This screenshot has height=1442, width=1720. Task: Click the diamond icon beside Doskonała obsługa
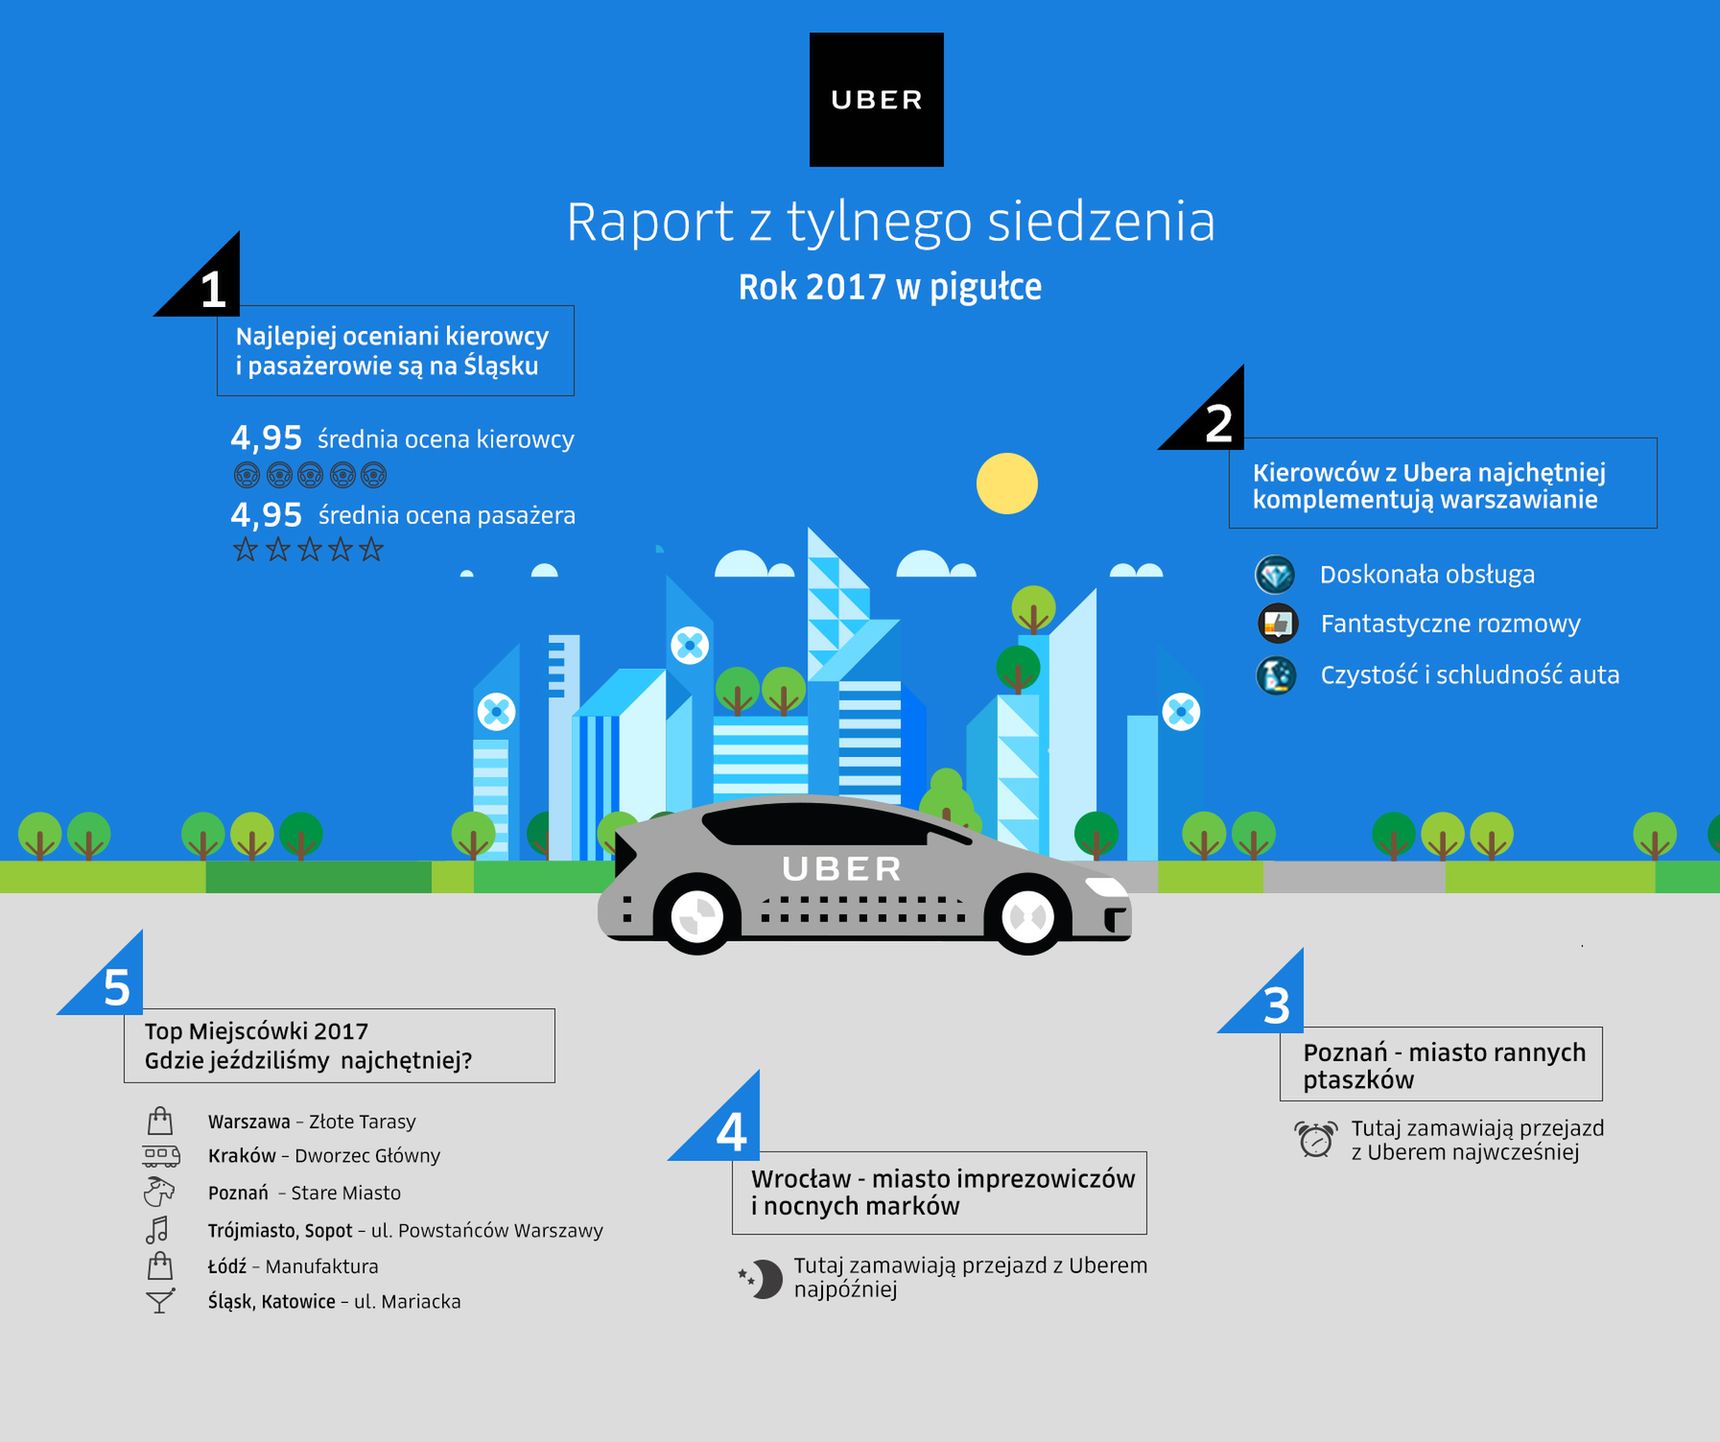[x=1275, y=575]
